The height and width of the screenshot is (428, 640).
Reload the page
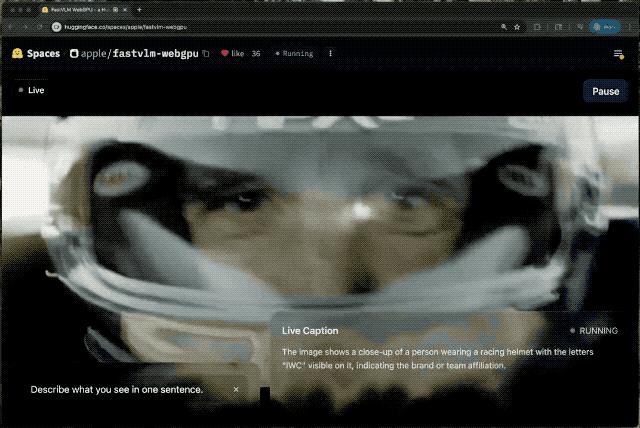40,27
